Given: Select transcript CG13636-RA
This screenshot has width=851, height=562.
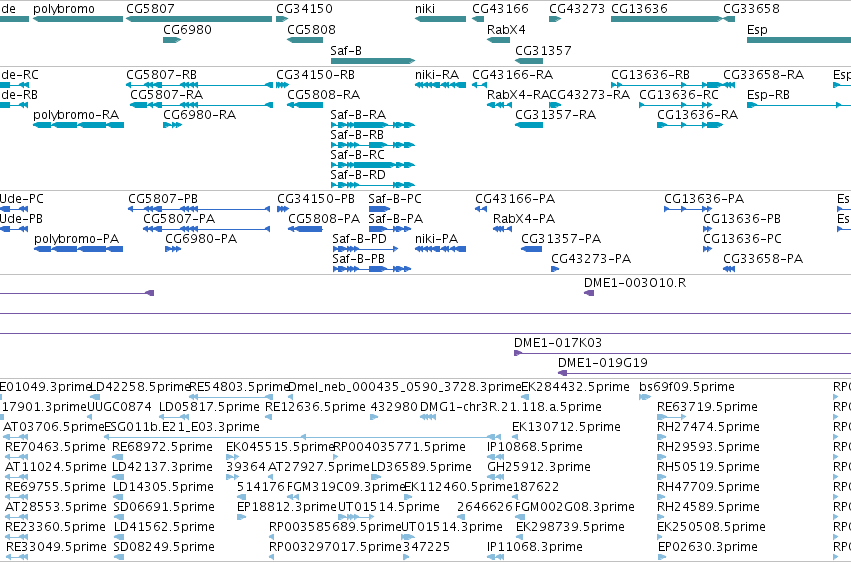Looking at the screenshot, I should tap(698, 114).
